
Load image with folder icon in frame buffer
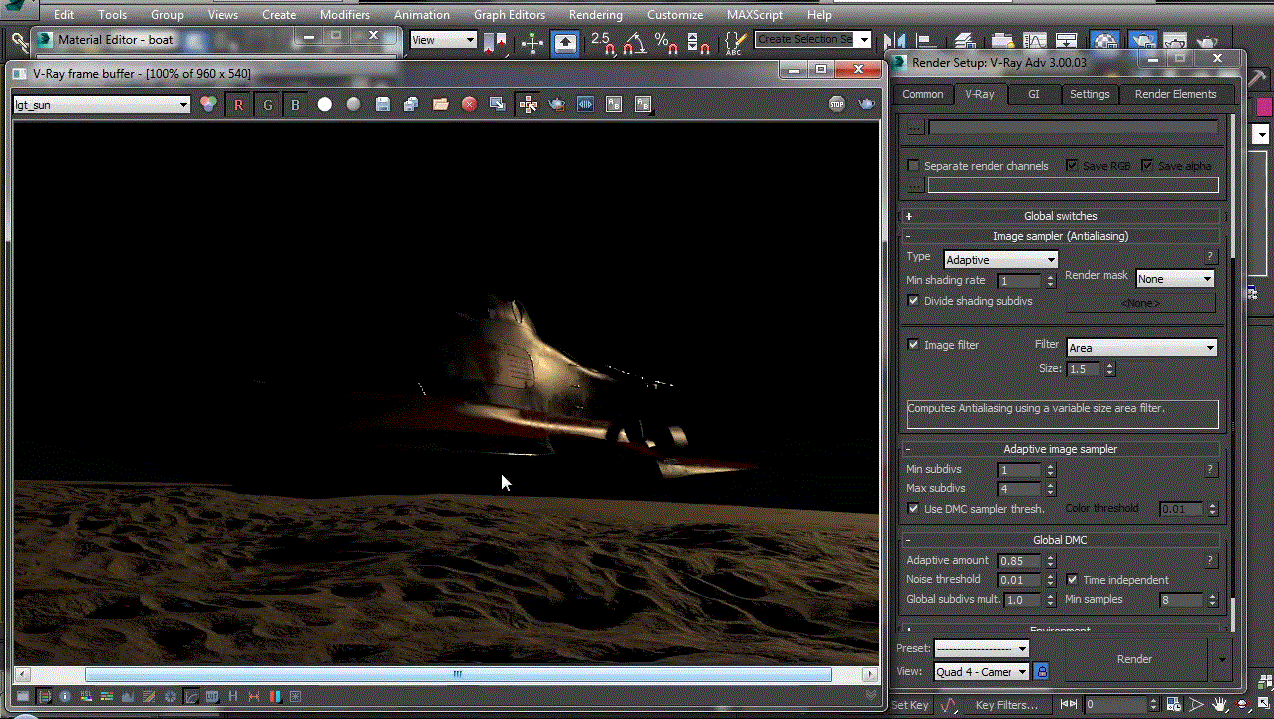point(440,104)
